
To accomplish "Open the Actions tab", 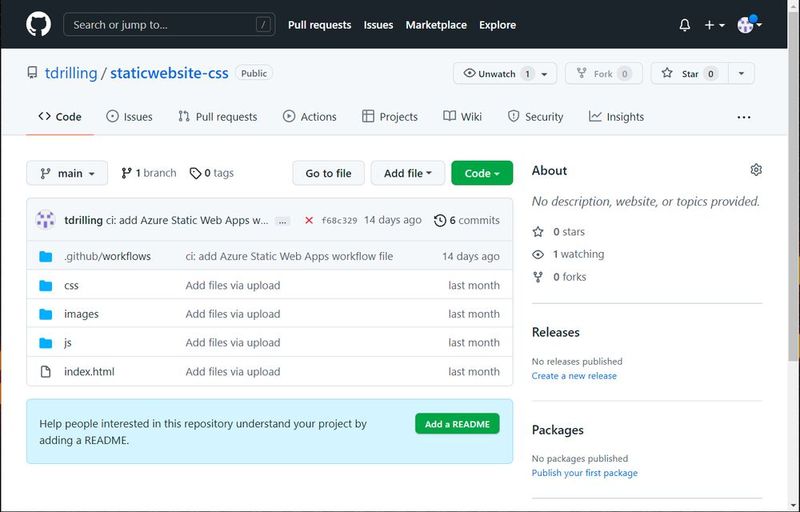I will pyautogui.click(x=310, y=117).
